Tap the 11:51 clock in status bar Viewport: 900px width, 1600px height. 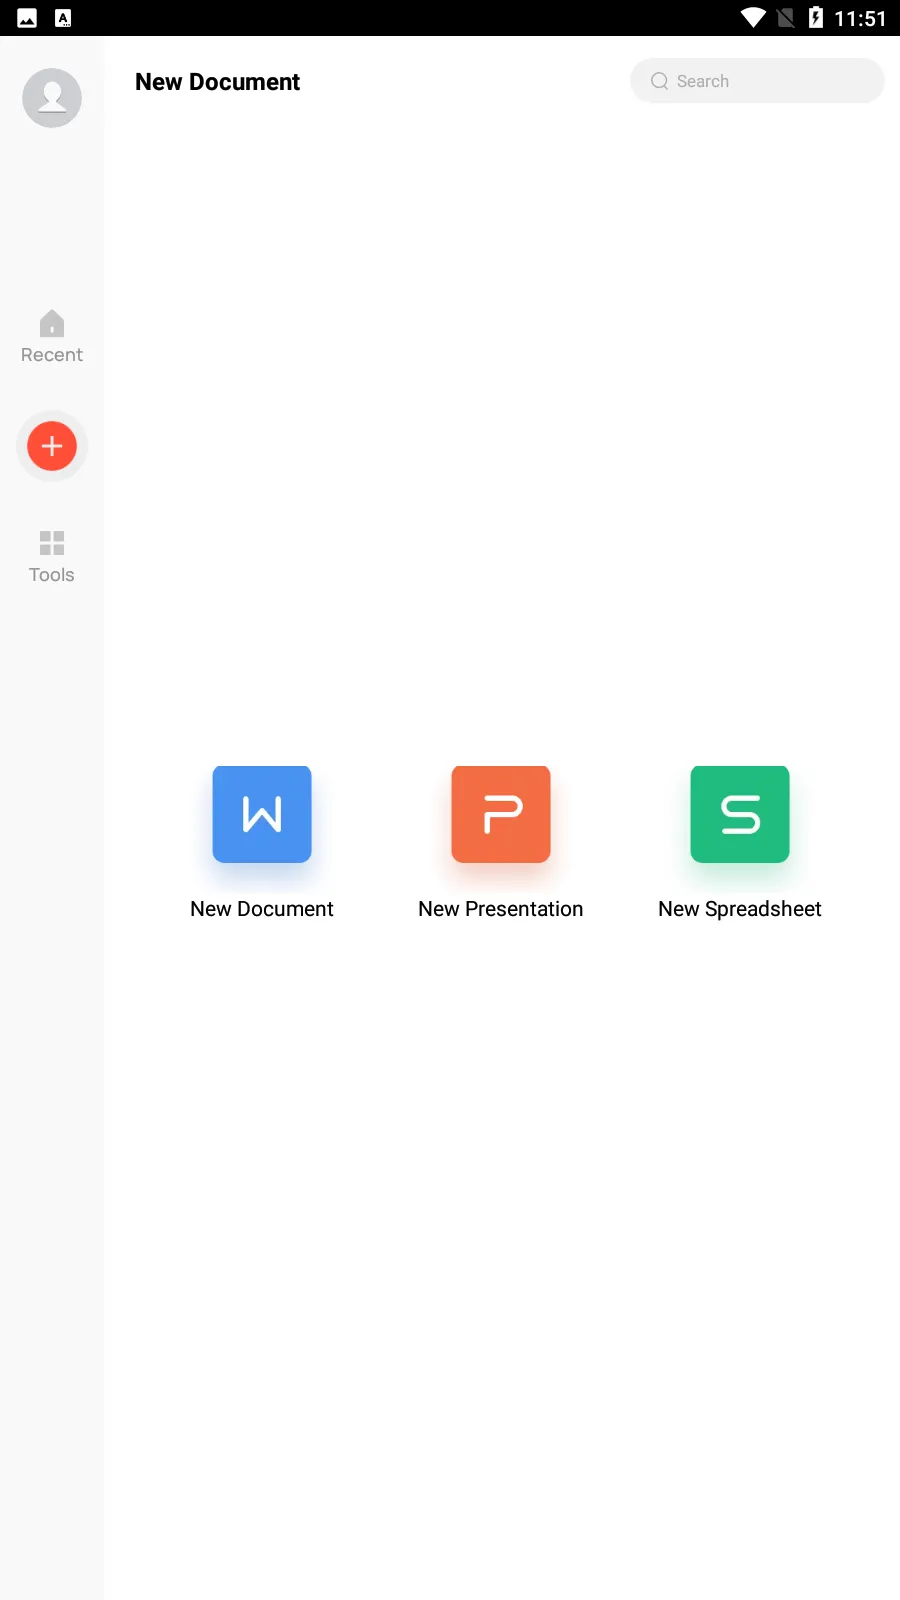[860, 19]
